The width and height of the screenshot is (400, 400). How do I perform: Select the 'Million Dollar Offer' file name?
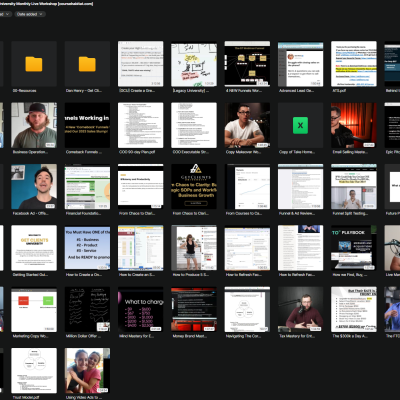point(84,336)
